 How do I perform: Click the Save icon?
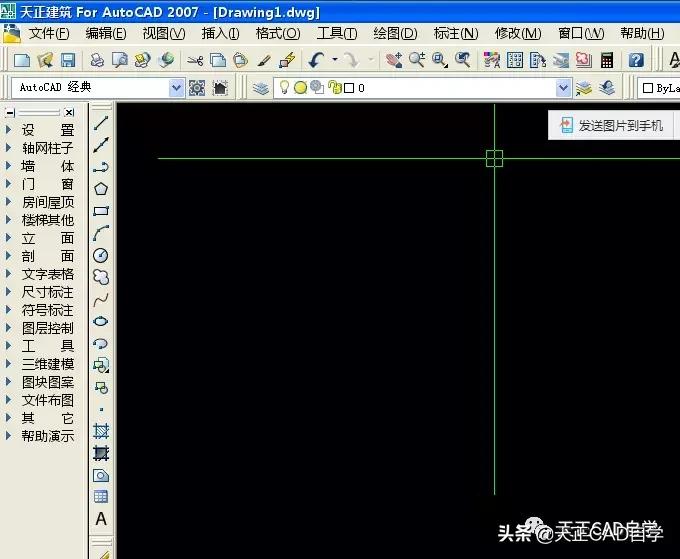point(68,60)
